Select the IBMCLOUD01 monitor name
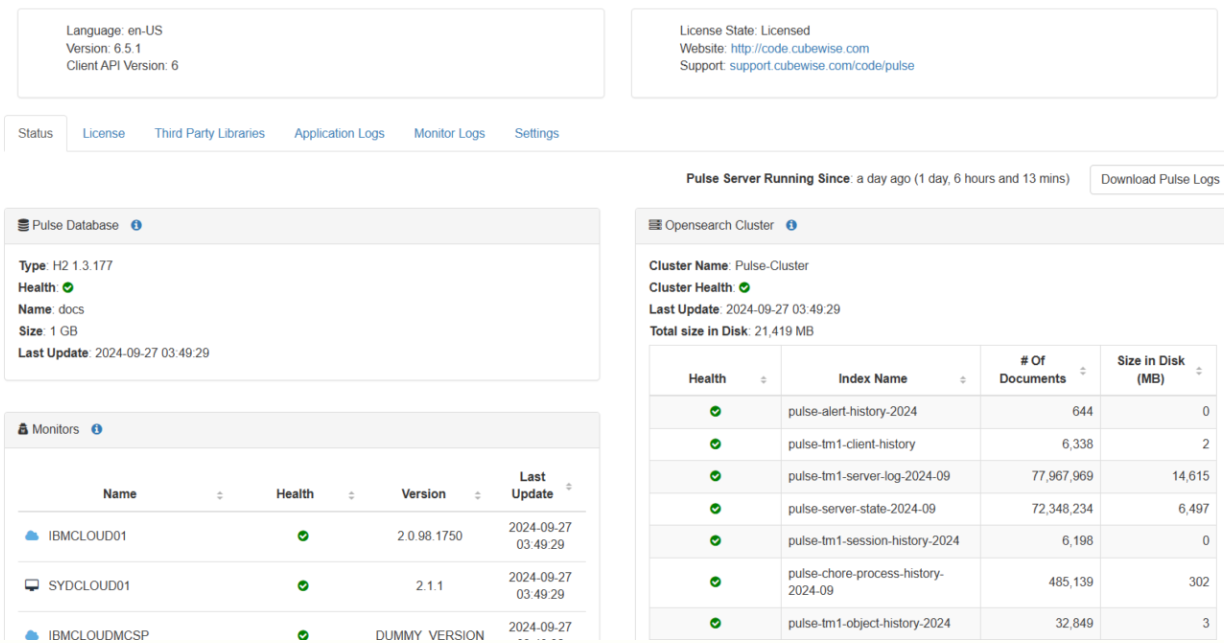Screen dimensions: 1224x643 88,536
